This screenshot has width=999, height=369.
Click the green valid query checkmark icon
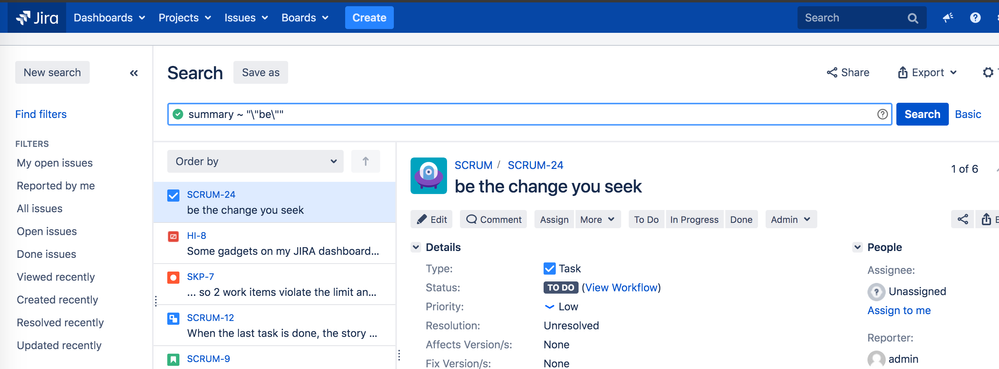pos(178,115)
